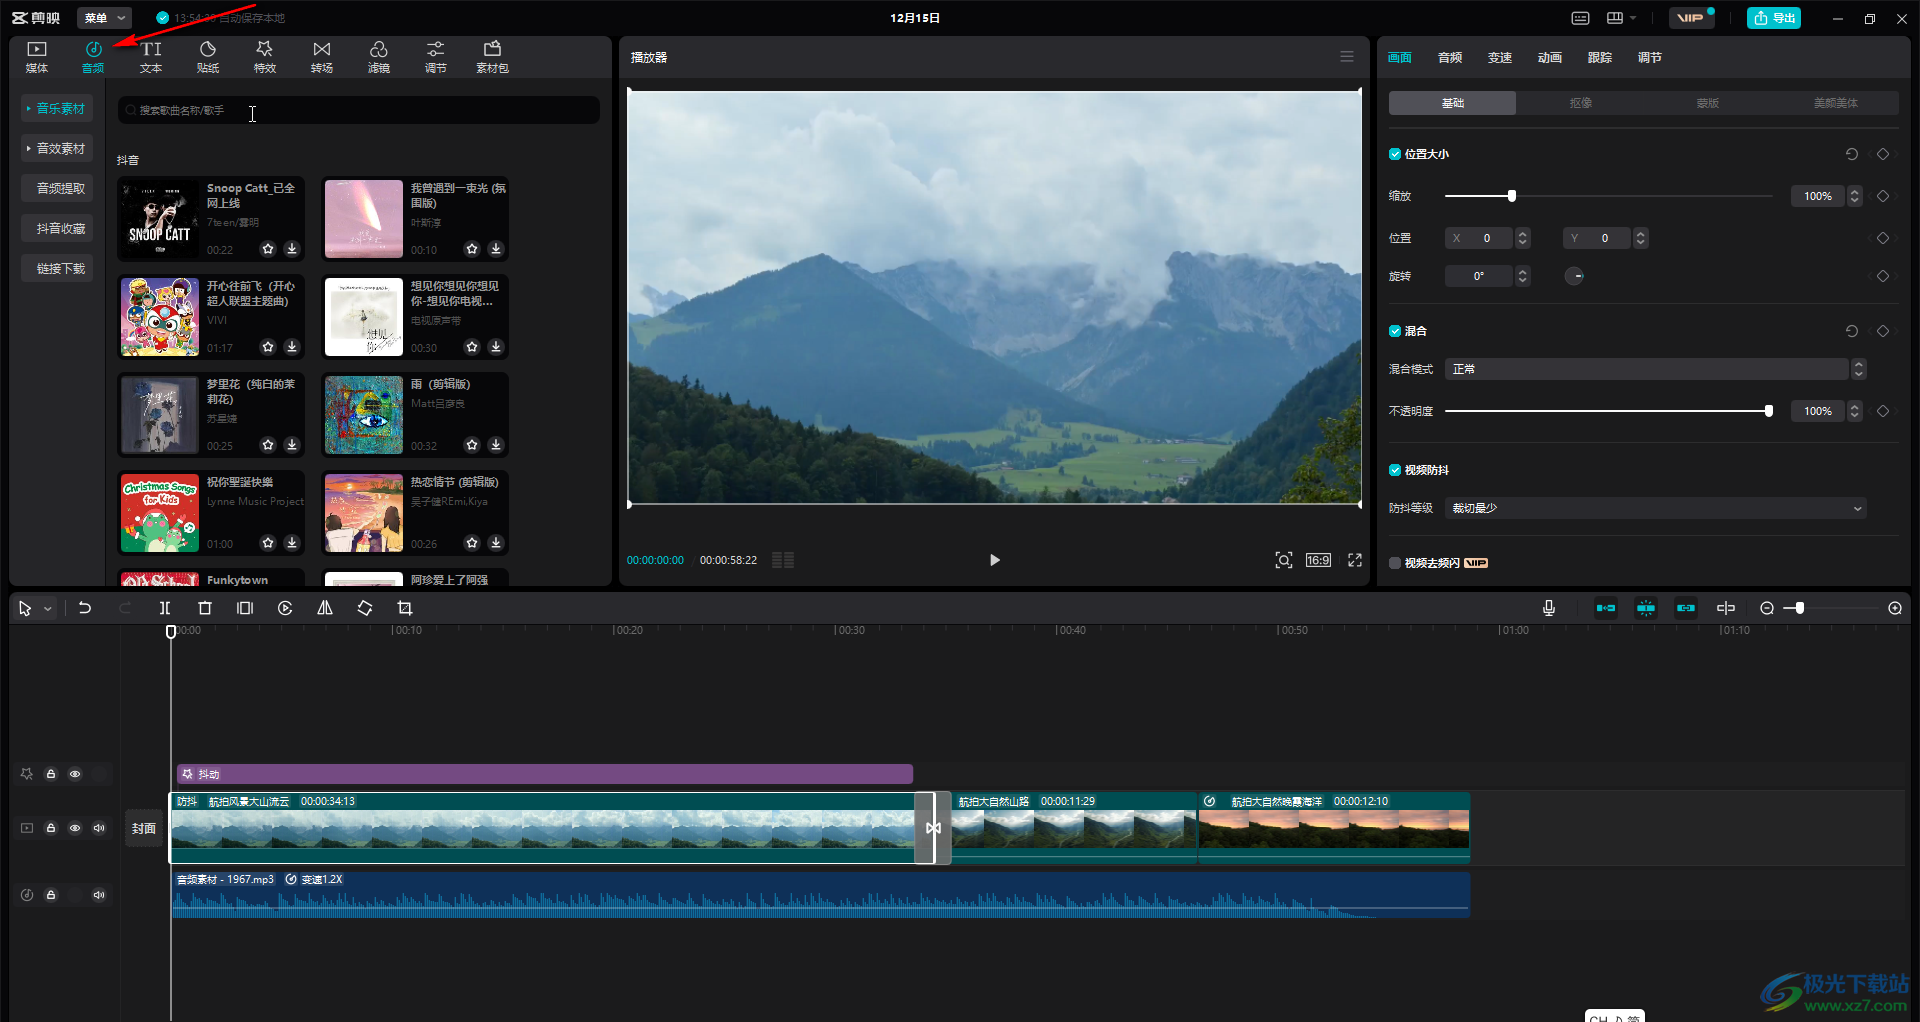Click the 封面 cover button
This screenshot has width=1920, height=1022.
pyautogui.click(x=144, y=828)
